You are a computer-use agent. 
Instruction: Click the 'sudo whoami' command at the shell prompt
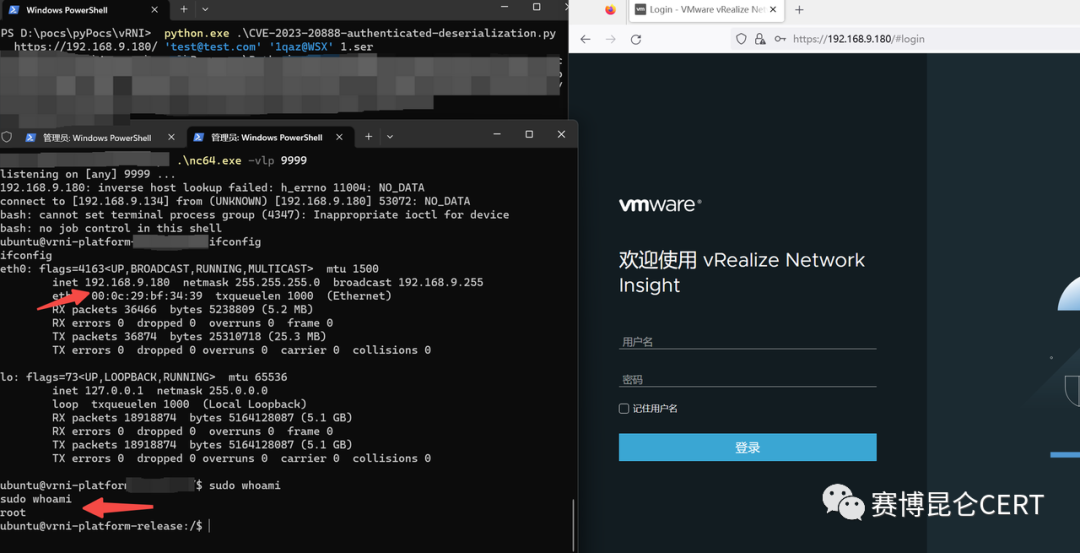tap(244, 486)
